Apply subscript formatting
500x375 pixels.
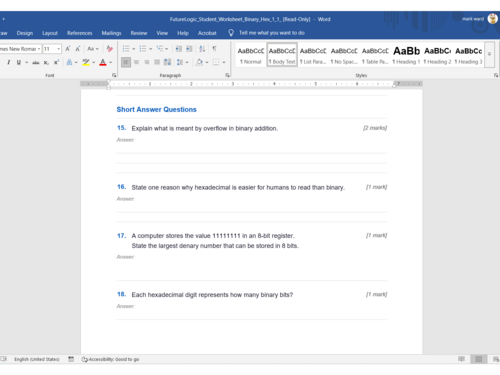click(46, 62)
